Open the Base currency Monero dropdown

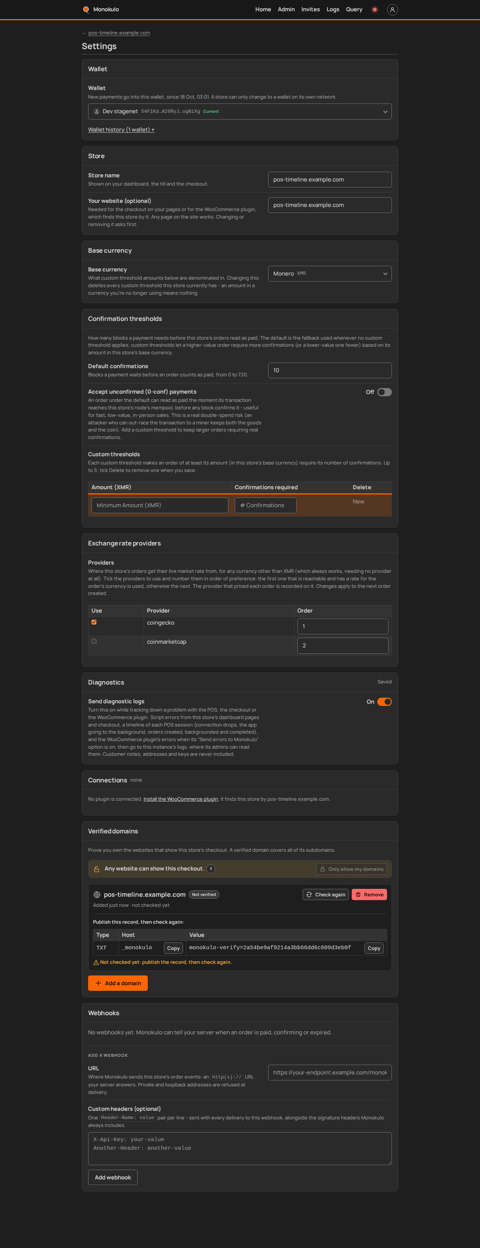pos(330,274)
